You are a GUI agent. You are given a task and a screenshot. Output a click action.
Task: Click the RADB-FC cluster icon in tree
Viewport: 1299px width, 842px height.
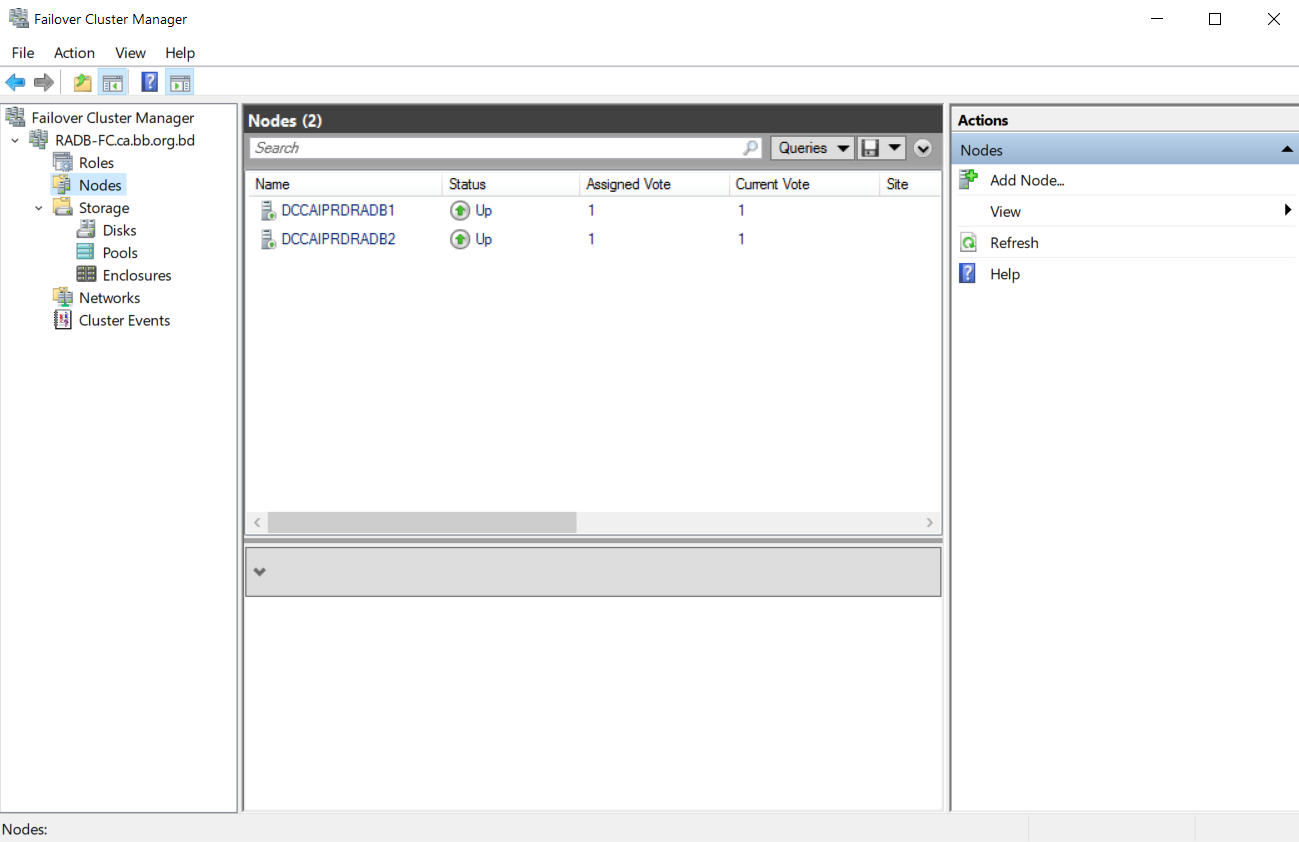pyautogui.click(x=39, y=140)
